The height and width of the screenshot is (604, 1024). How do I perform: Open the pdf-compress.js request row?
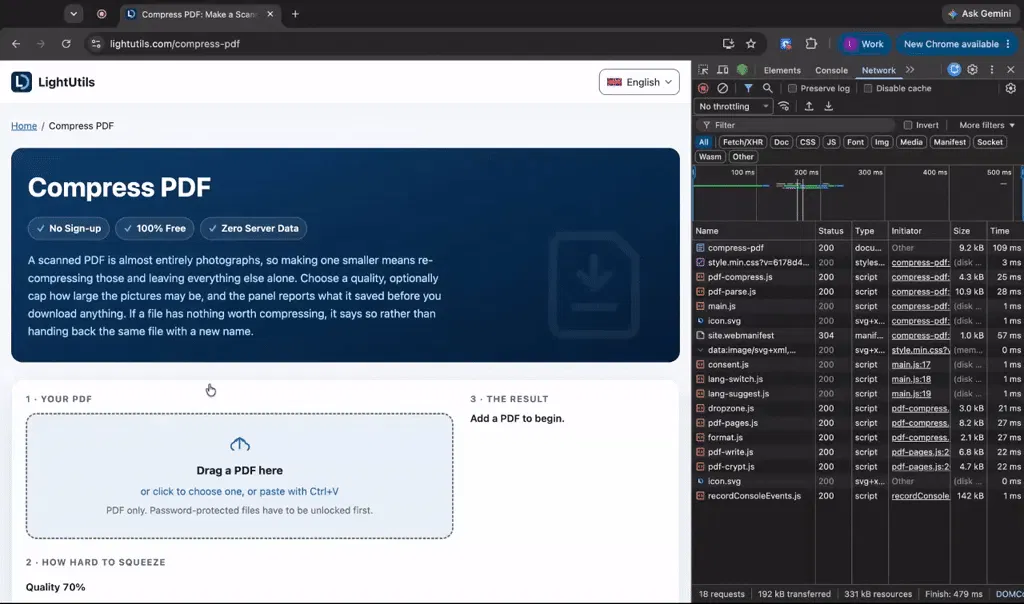coord(857,277)
